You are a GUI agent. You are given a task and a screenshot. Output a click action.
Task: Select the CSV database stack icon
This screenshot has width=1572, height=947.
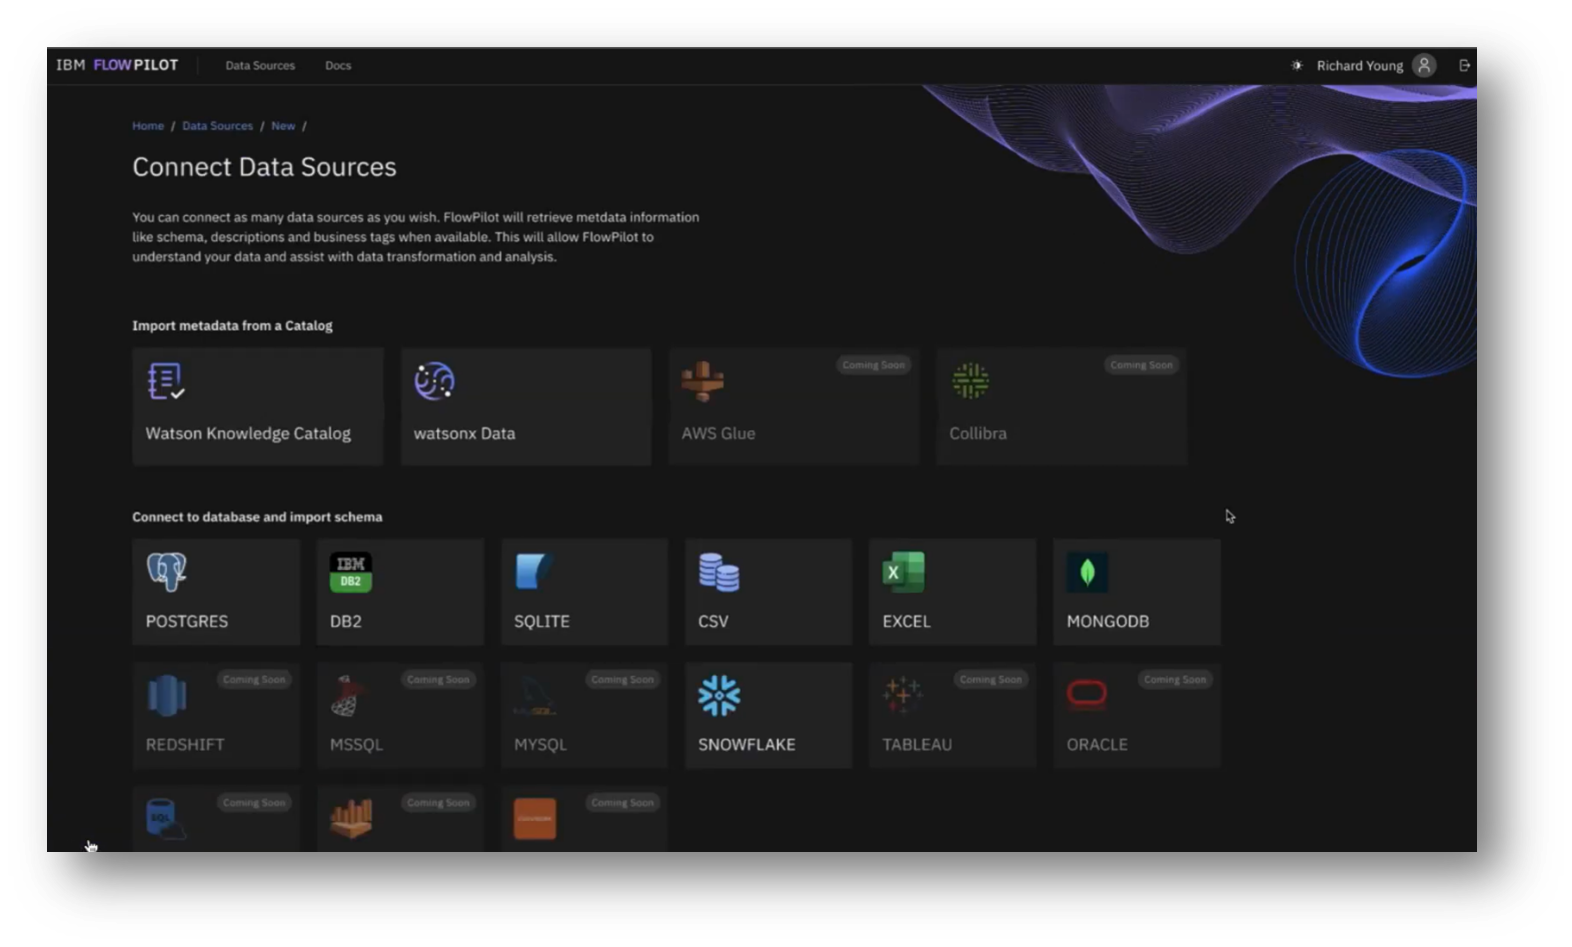coord(719,572)
